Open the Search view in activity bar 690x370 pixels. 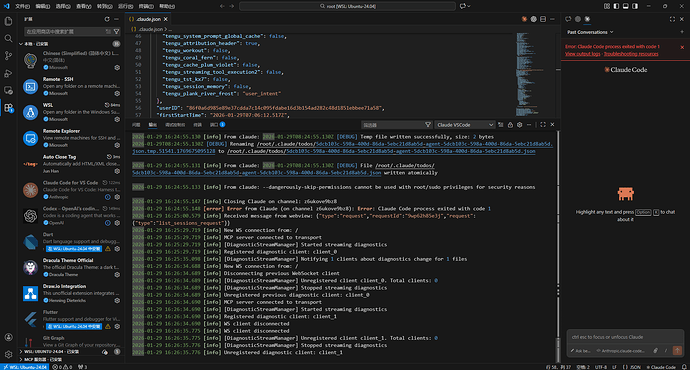tap(8, 39)
